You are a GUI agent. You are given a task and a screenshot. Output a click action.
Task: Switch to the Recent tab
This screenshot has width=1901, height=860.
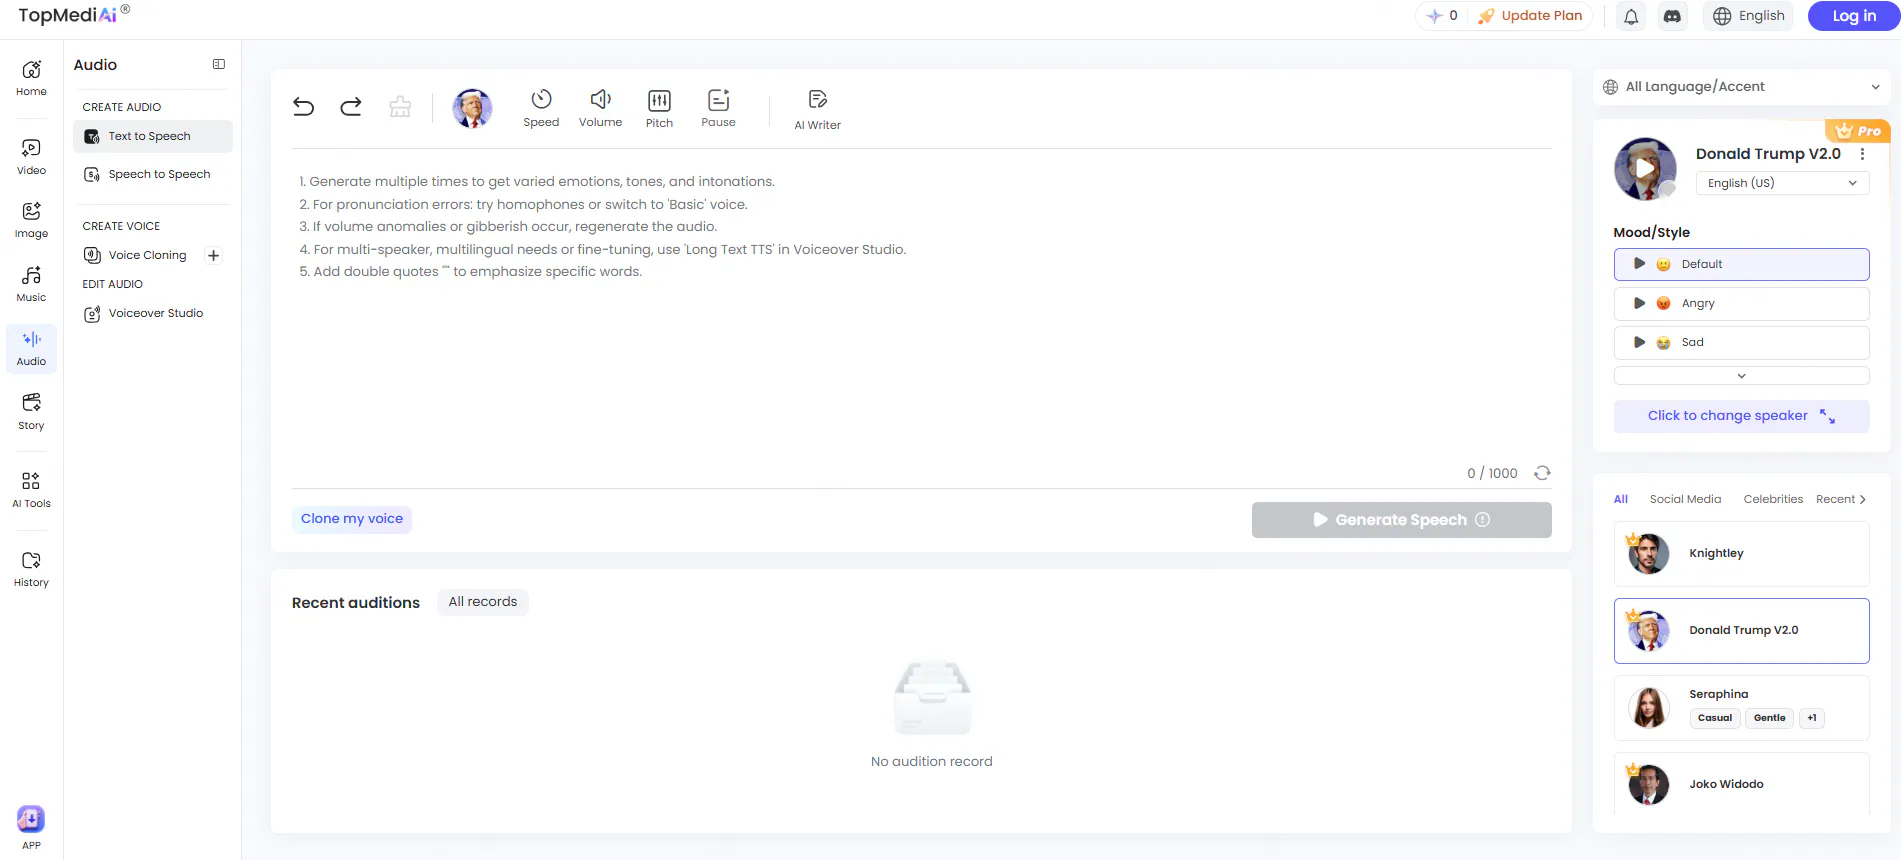1835,500
